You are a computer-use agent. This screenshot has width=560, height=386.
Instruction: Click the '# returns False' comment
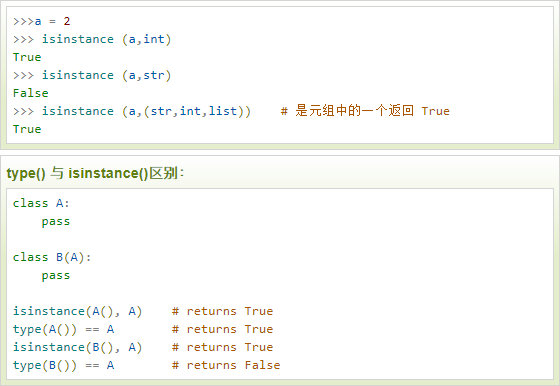(x=226, y=365)
